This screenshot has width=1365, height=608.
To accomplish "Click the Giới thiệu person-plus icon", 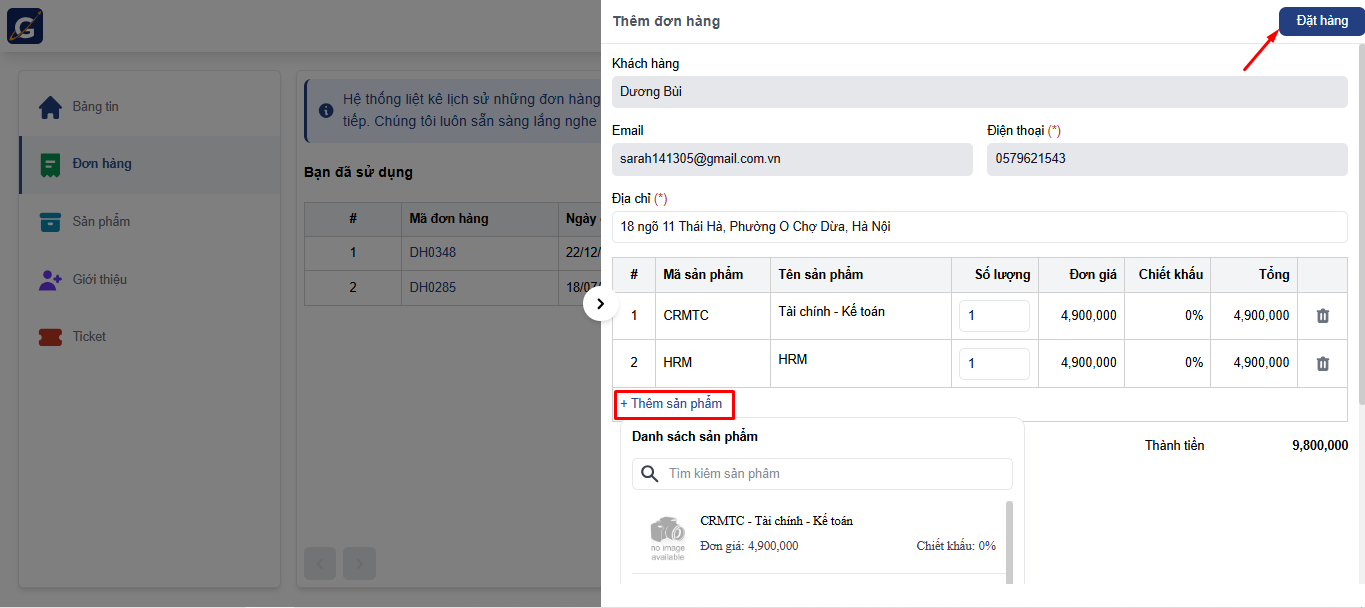I will click(50, 280).
